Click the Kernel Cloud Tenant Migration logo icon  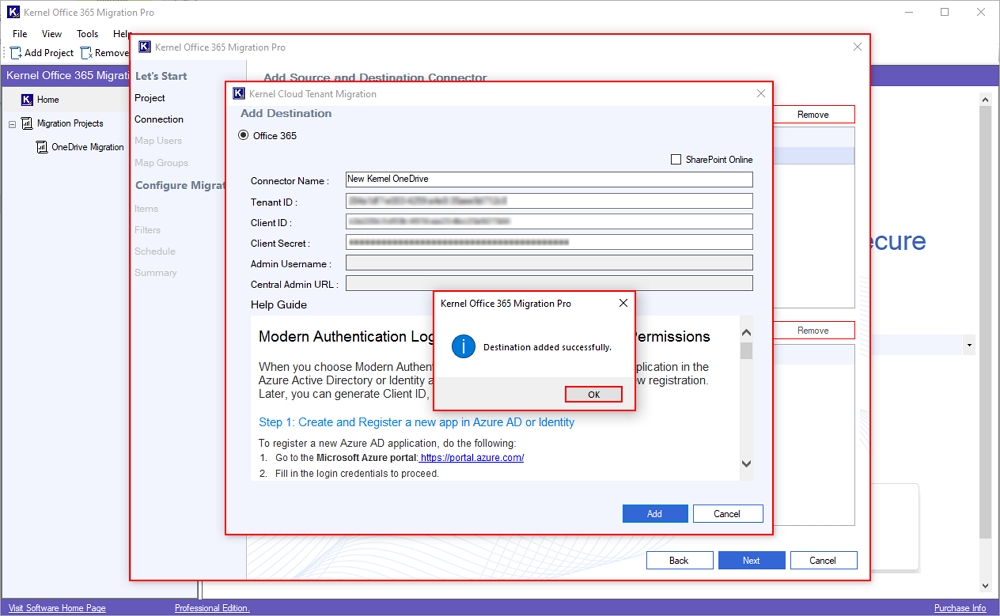tap(239, 94)
